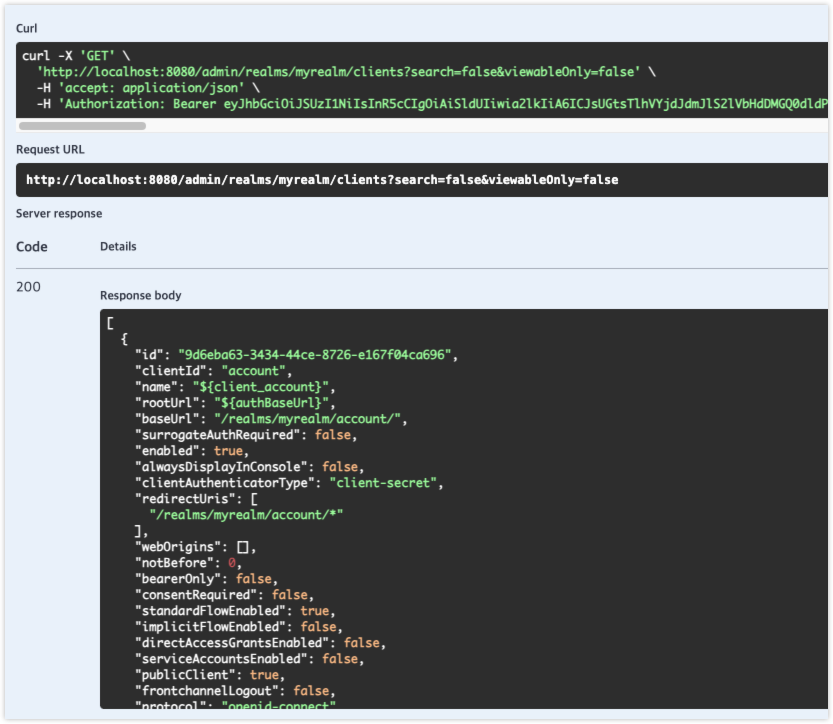
Task: Click the quoted localhost URL in the curl block
Action: coord(338,72)
